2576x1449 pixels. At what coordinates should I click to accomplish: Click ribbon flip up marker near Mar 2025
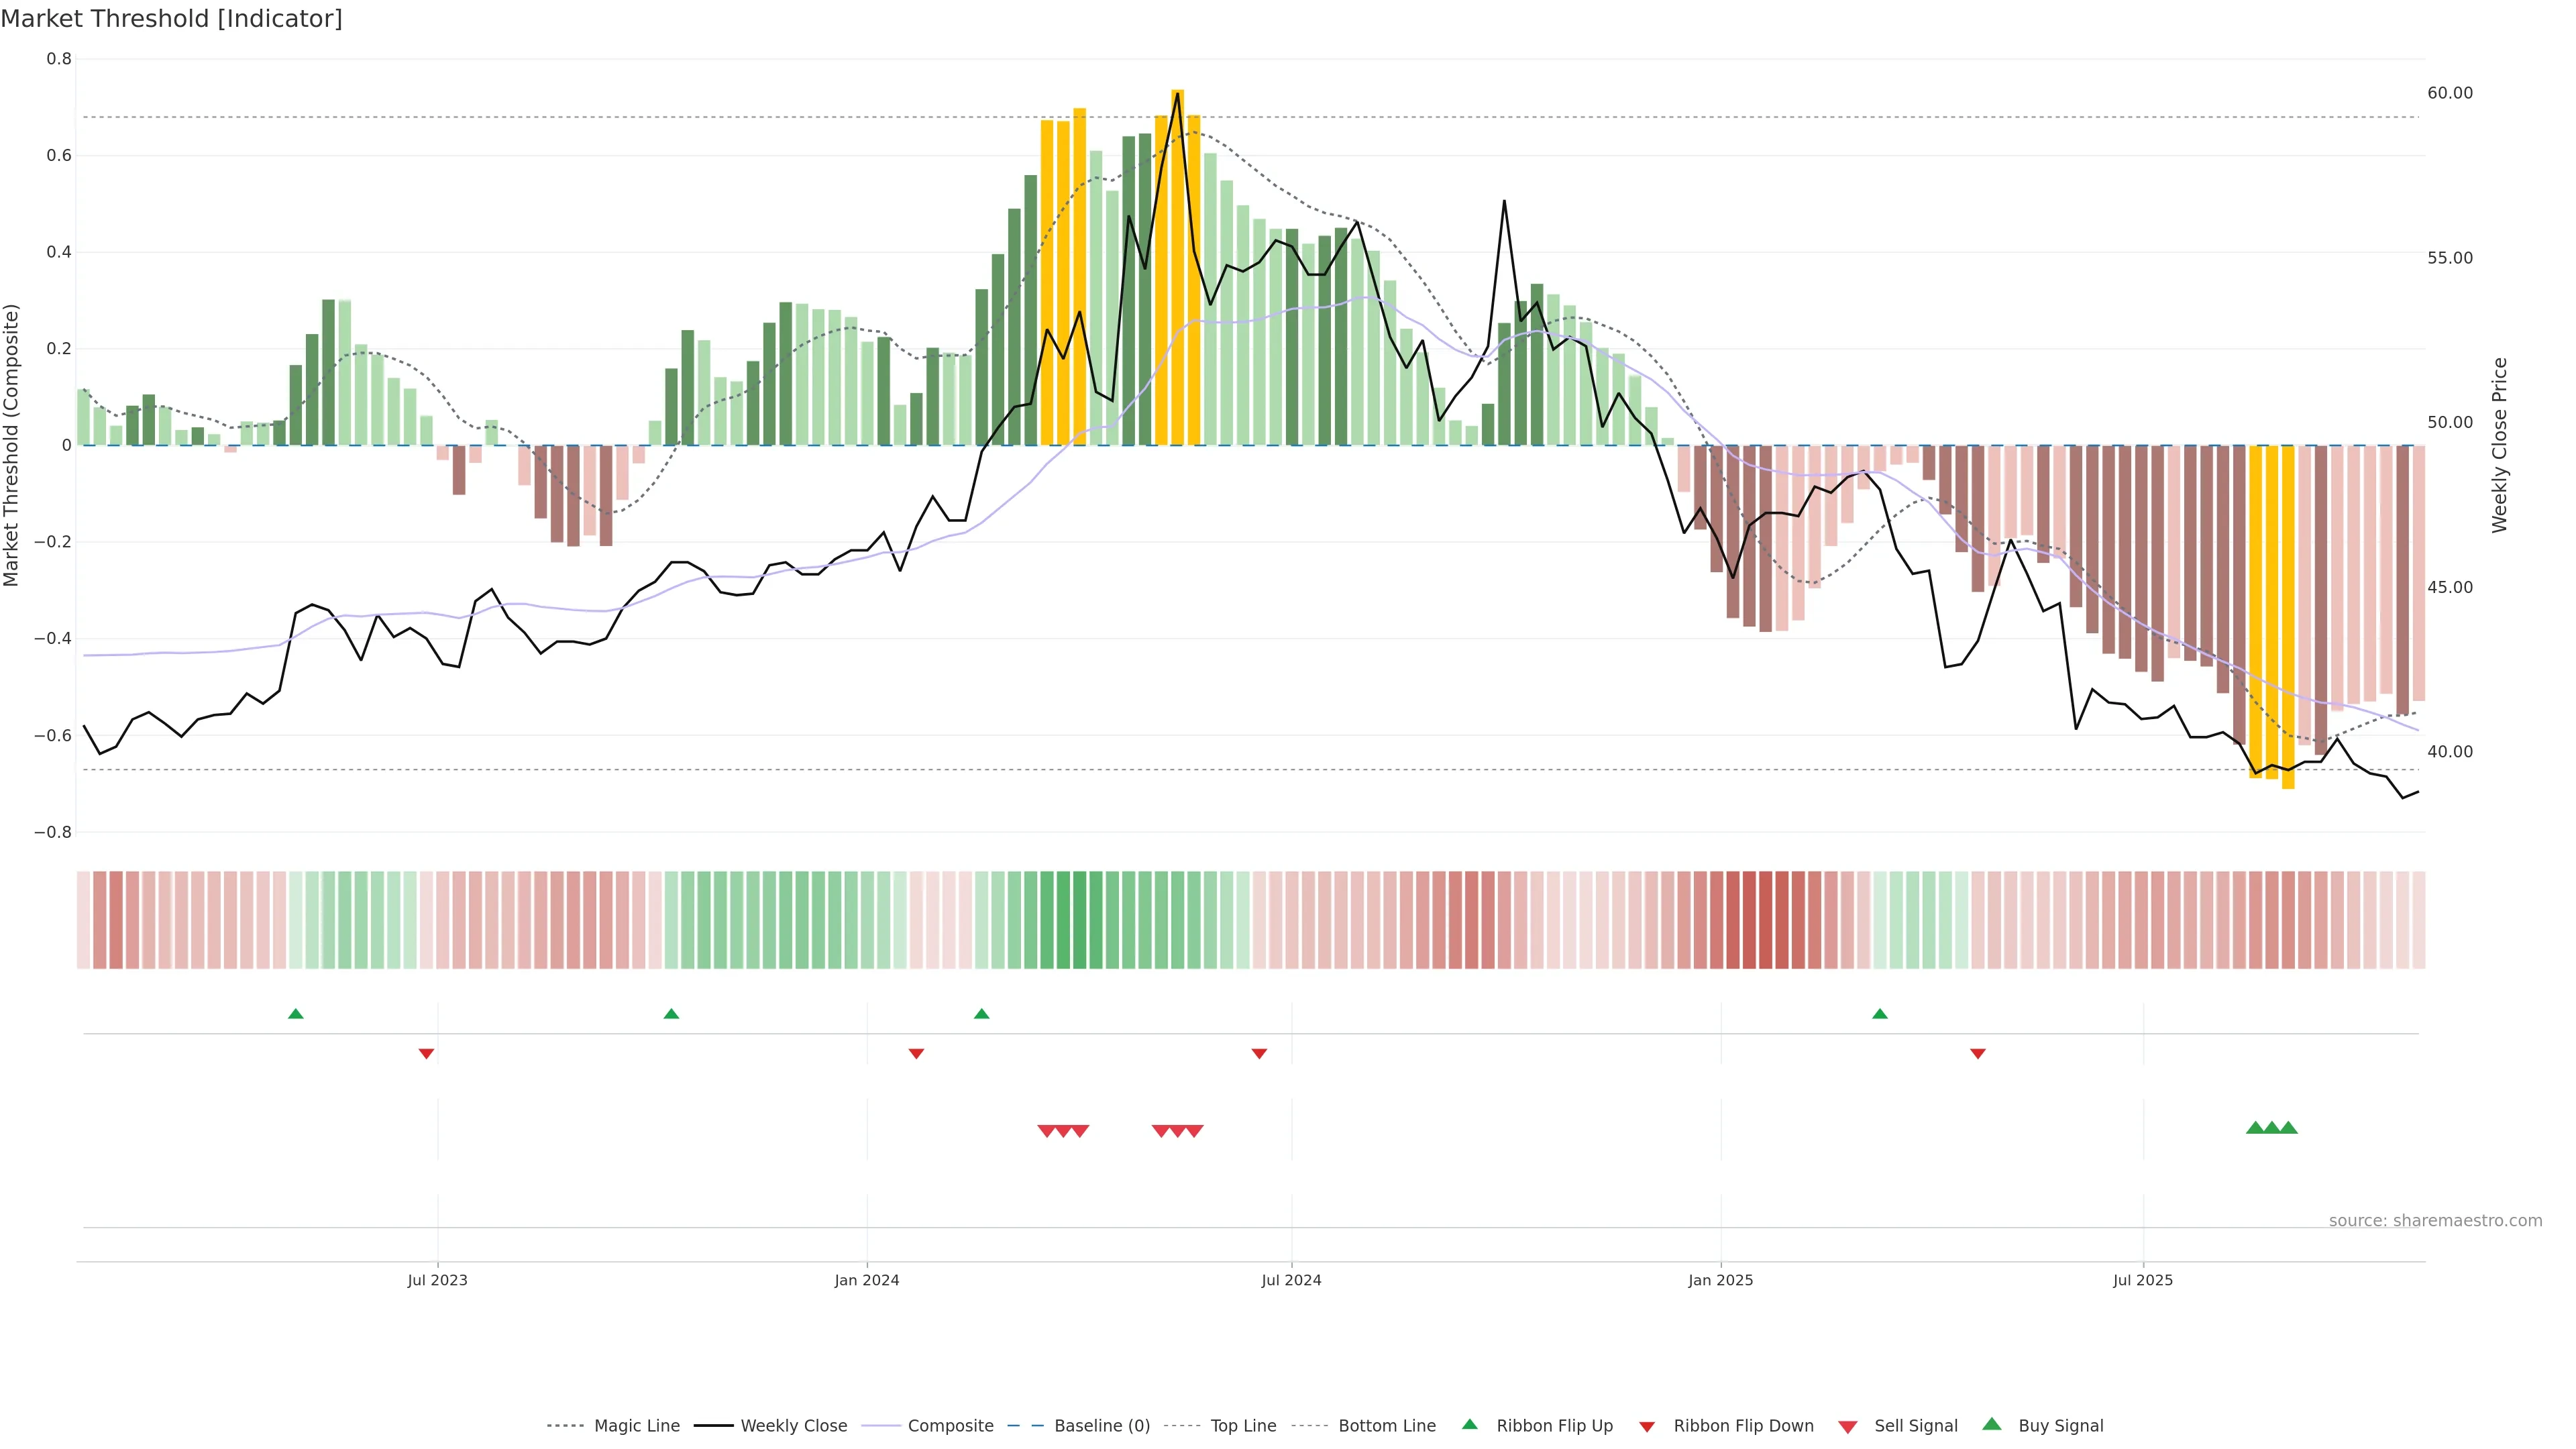point(1880,1014)
